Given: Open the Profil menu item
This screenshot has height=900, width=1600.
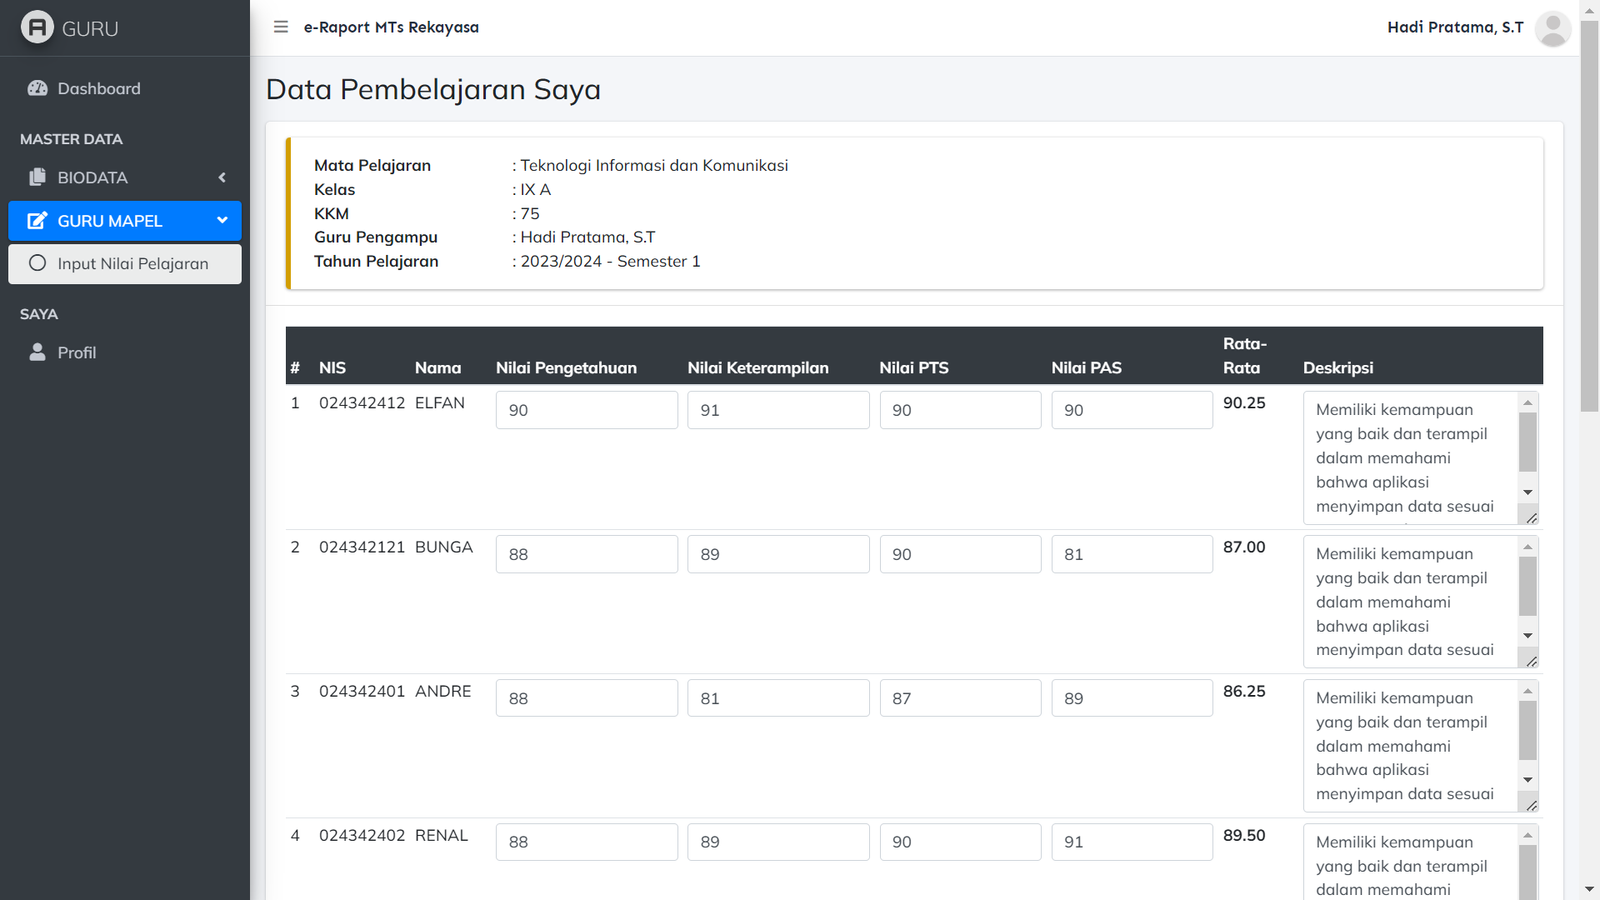Looking at the screenshot, I should (77, 353).
